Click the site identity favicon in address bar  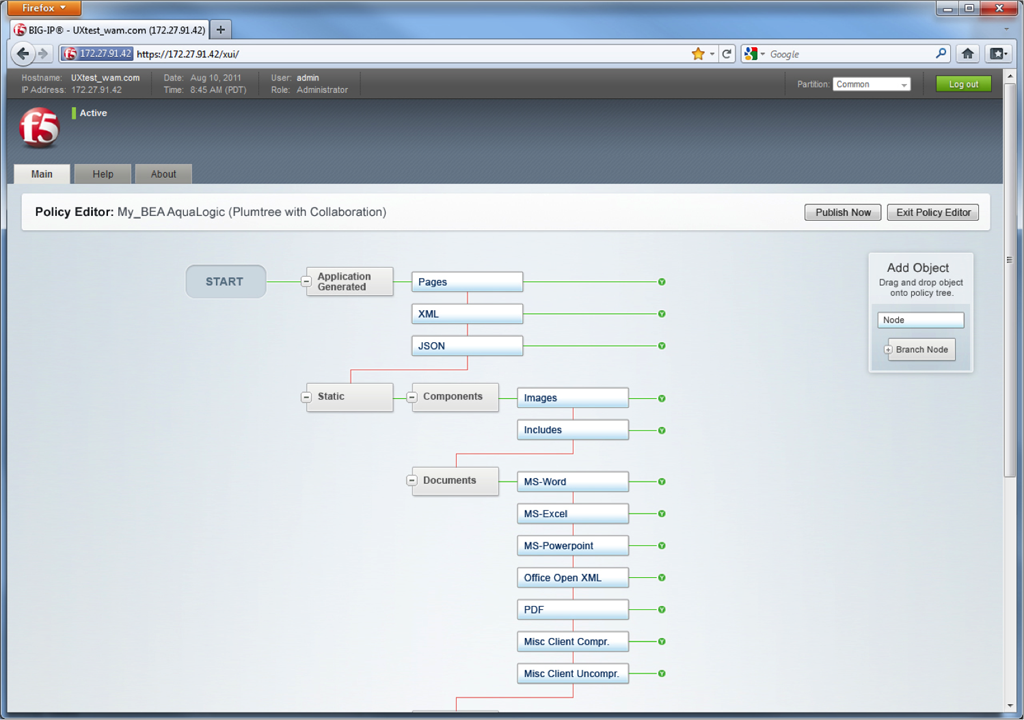pyautogui.click(x=71, y=54)
